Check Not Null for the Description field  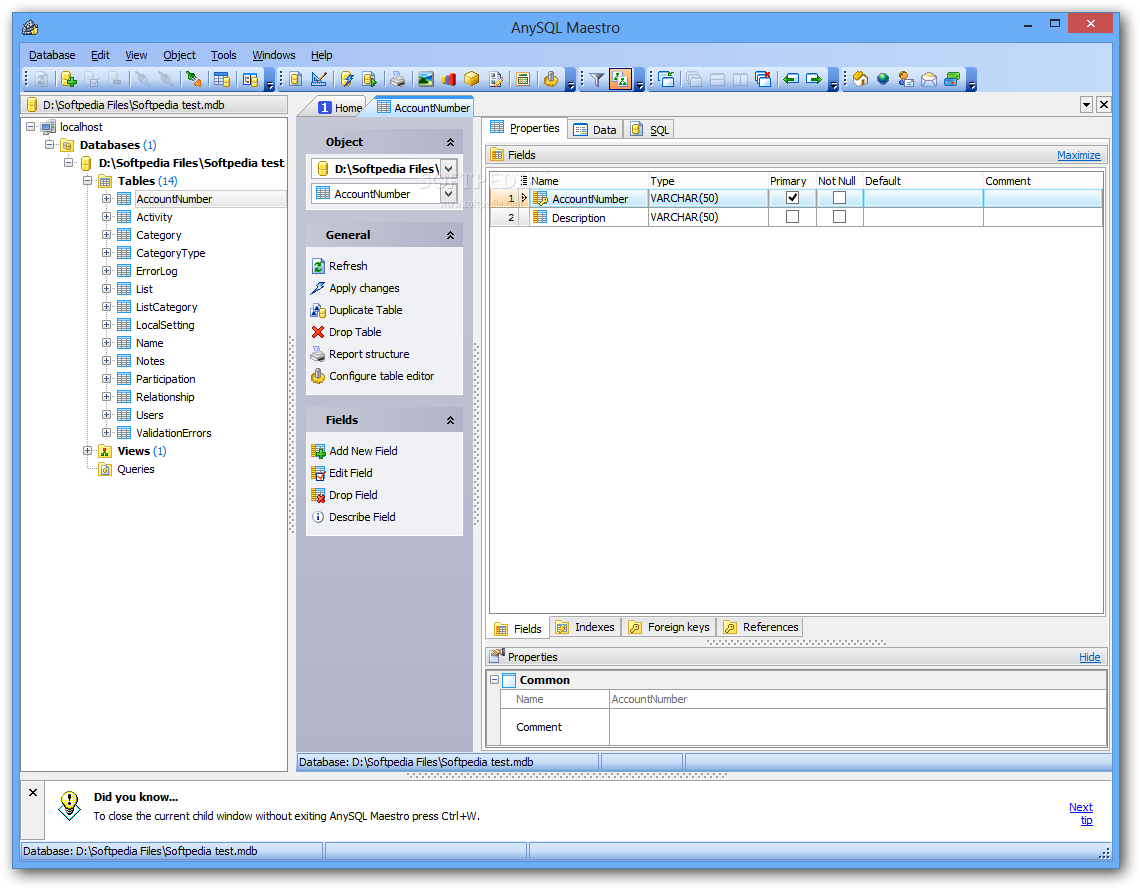click(839, 217)
